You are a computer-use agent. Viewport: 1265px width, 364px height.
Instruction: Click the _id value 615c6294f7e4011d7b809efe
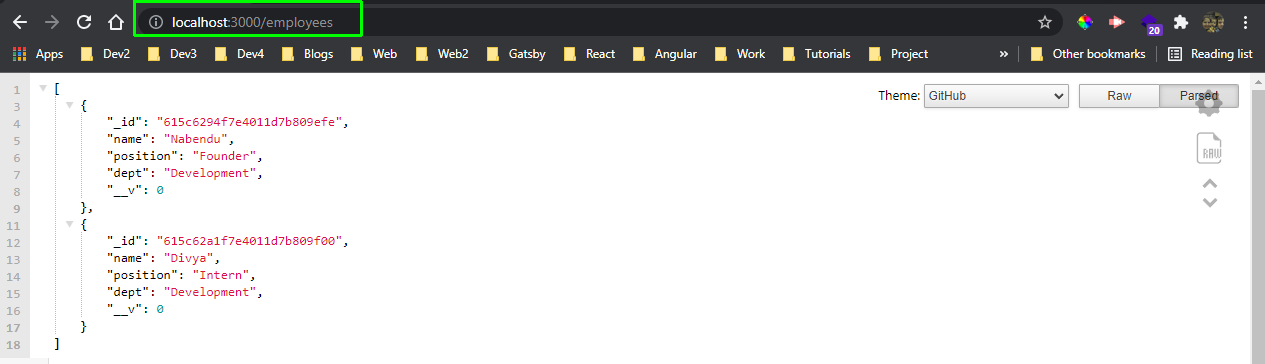(x=251, y=122)
